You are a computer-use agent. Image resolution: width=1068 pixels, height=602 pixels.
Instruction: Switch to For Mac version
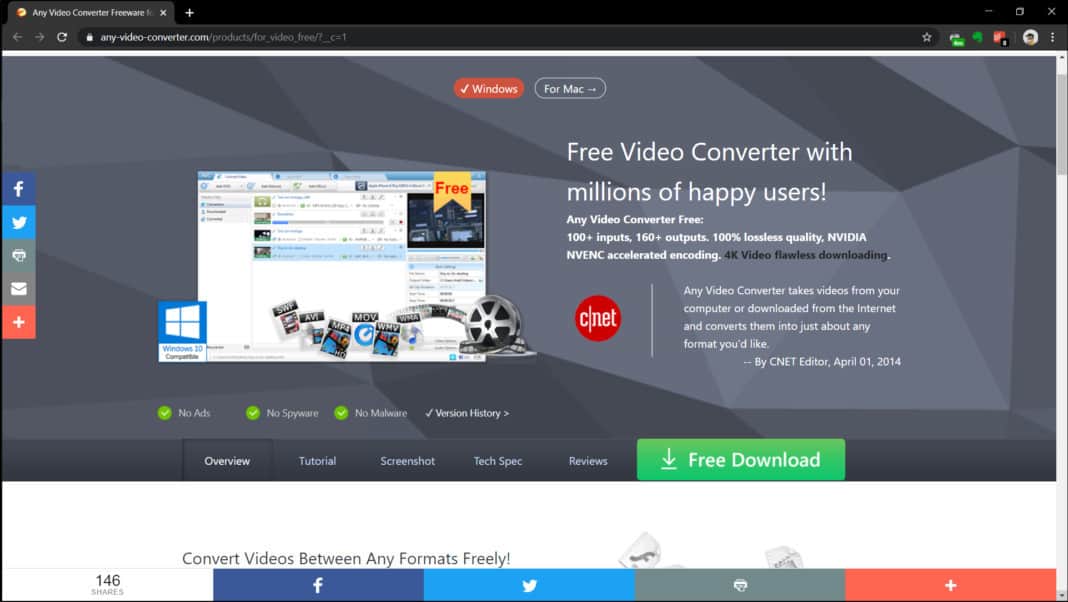point(570,89)
